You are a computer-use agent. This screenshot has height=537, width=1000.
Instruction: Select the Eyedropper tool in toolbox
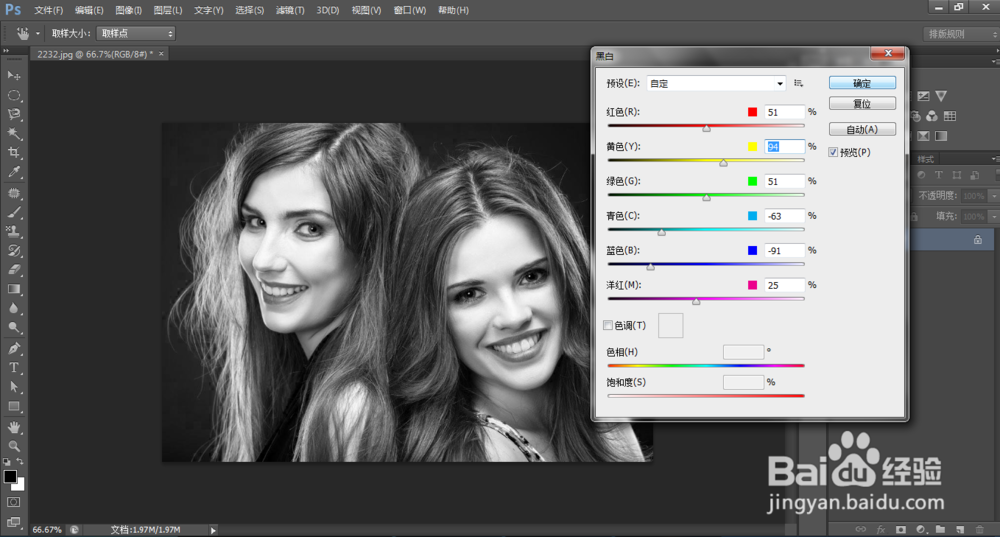[13, 172]
